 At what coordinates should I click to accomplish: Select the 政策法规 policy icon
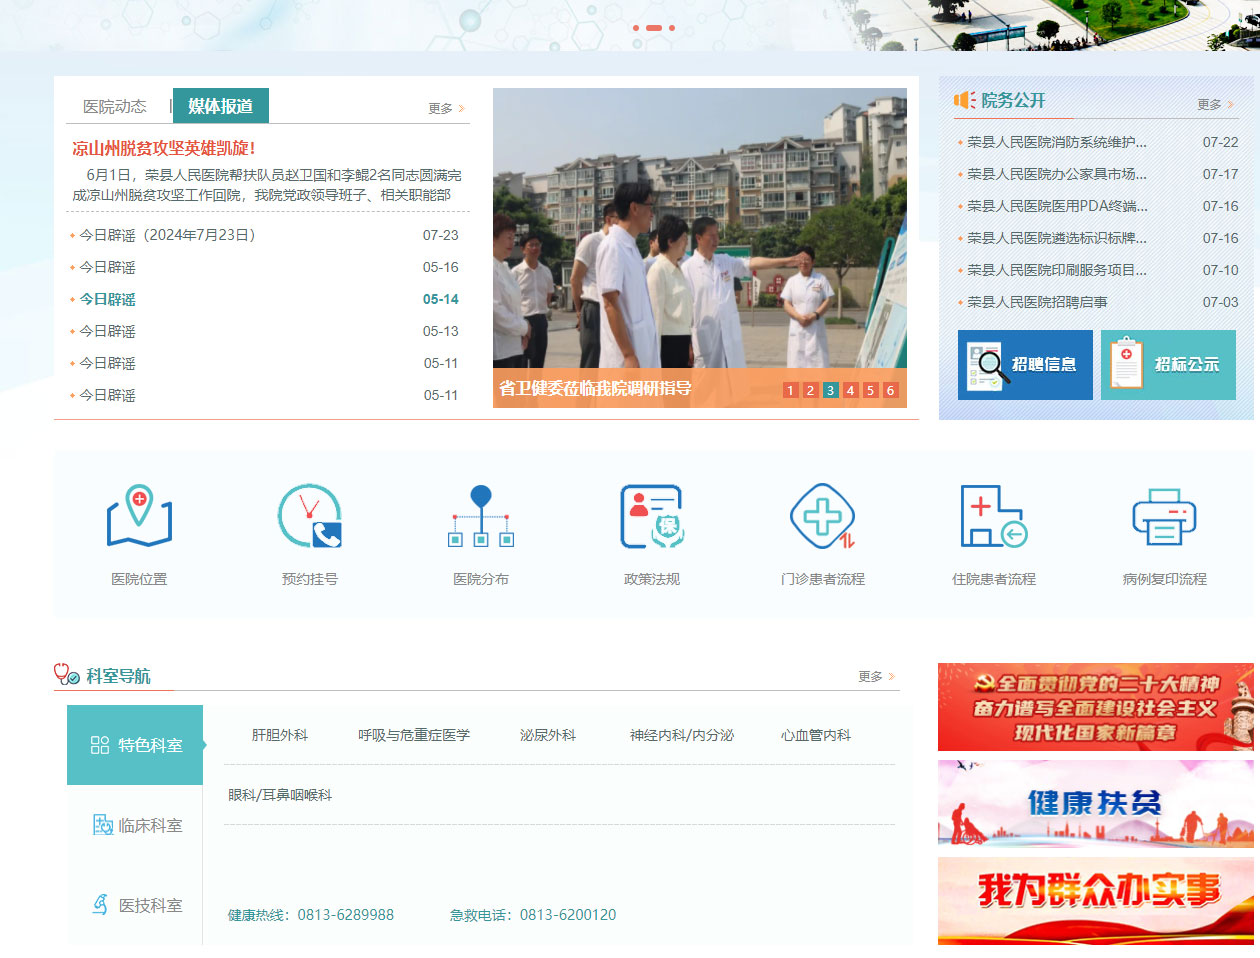coord(652,516)
